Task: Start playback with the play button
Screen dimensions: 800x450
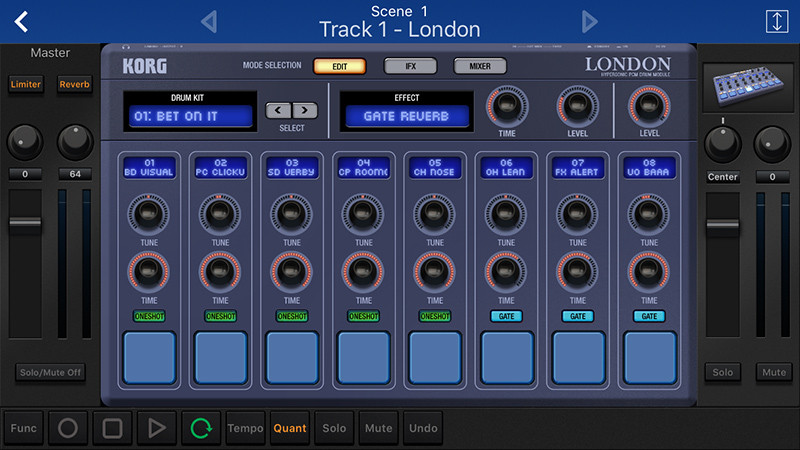Action: [157, 428]
